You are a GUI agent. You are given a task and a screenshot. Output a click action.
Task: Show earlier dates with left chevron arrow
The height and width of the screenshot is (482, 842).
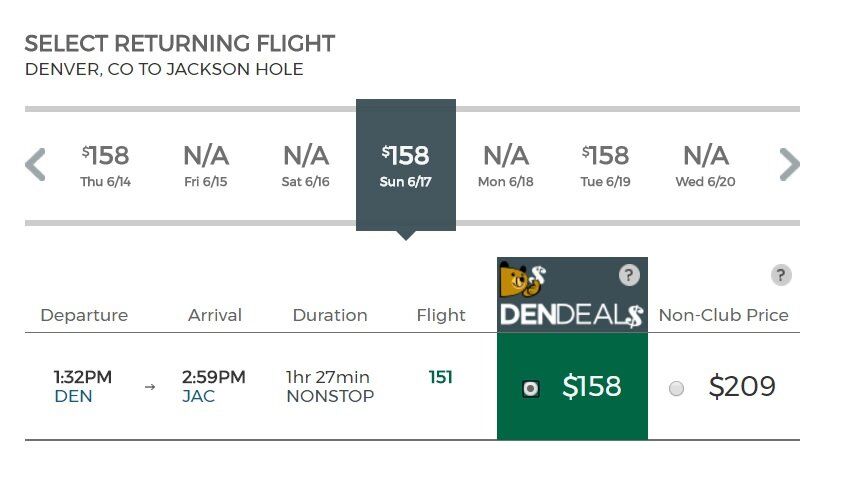(x=35, y=164)
